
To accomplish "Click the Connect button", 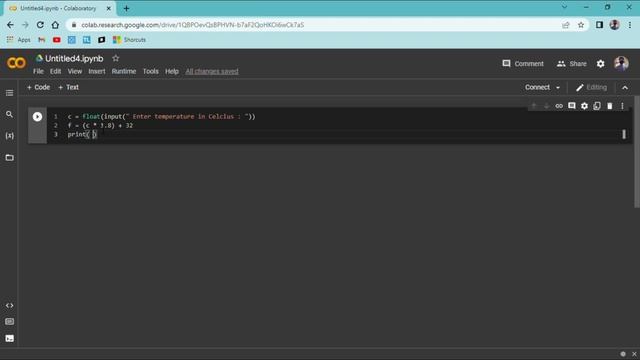I will [x=537, y=87].
